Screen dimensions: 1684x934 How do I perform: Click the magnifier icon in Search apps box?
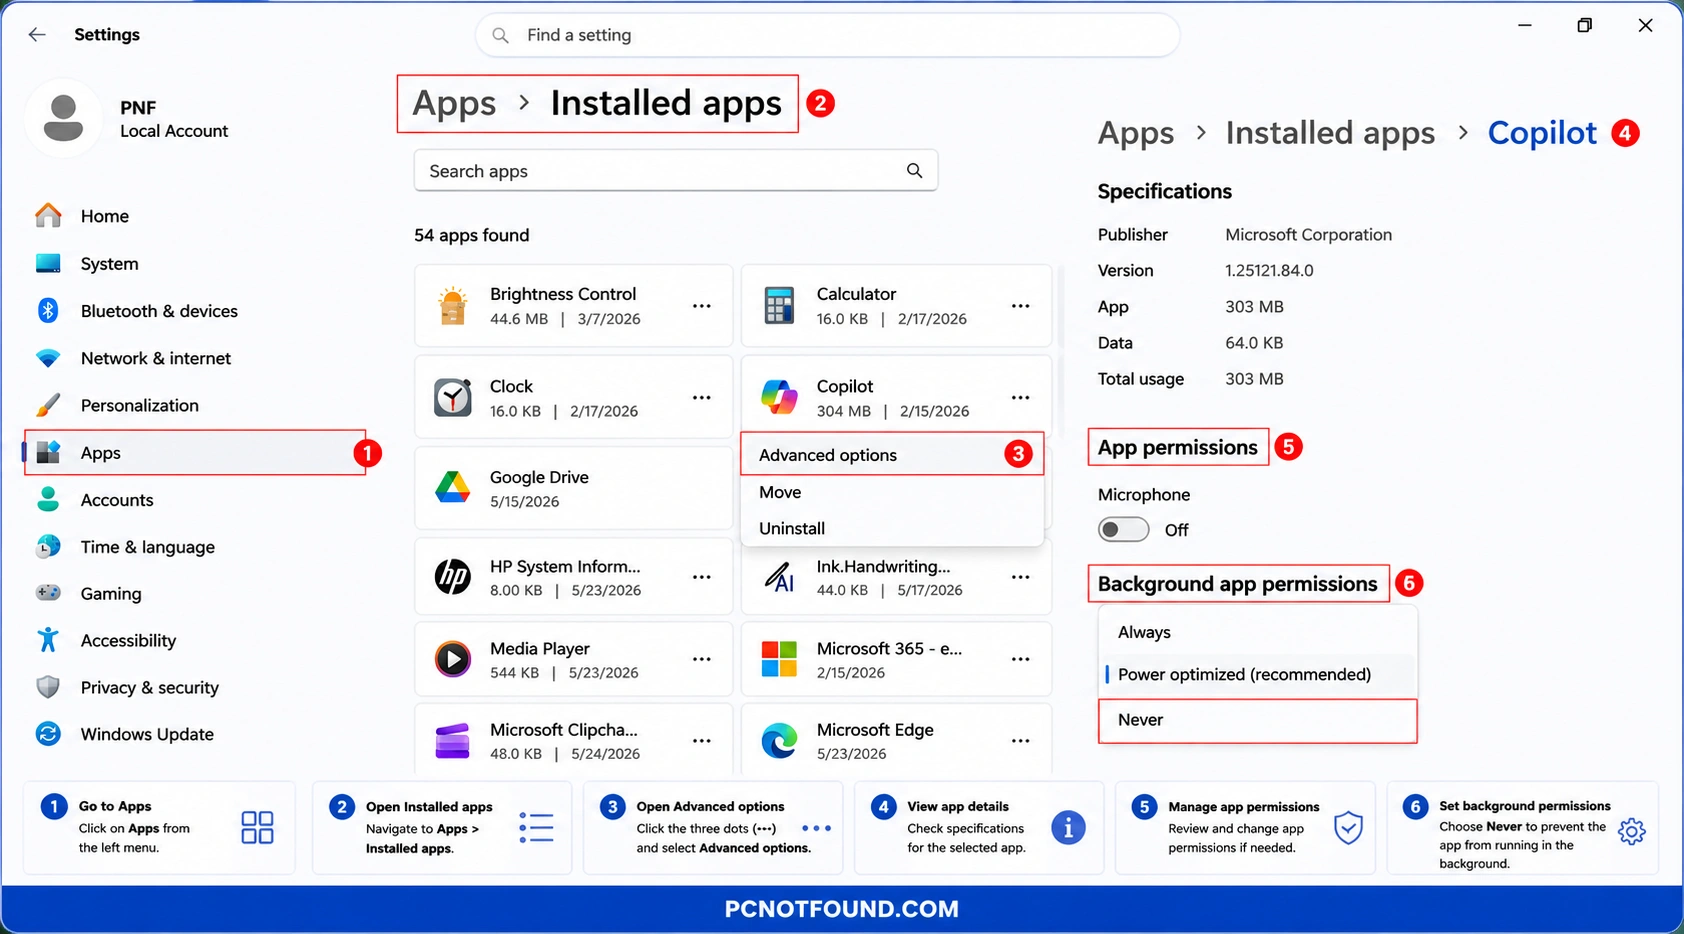(x=914, y=171)
